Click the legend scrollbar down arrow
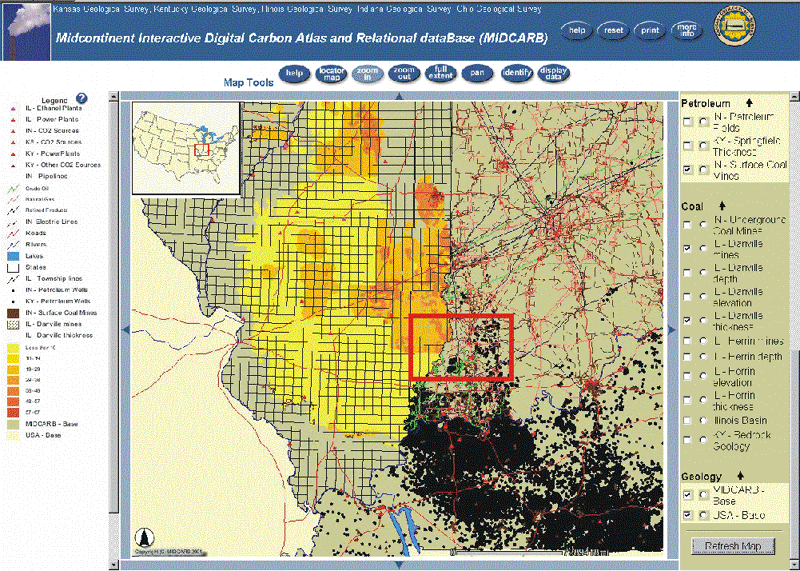The width and height of the screenshot is (800, 571). tap(113, 565)
